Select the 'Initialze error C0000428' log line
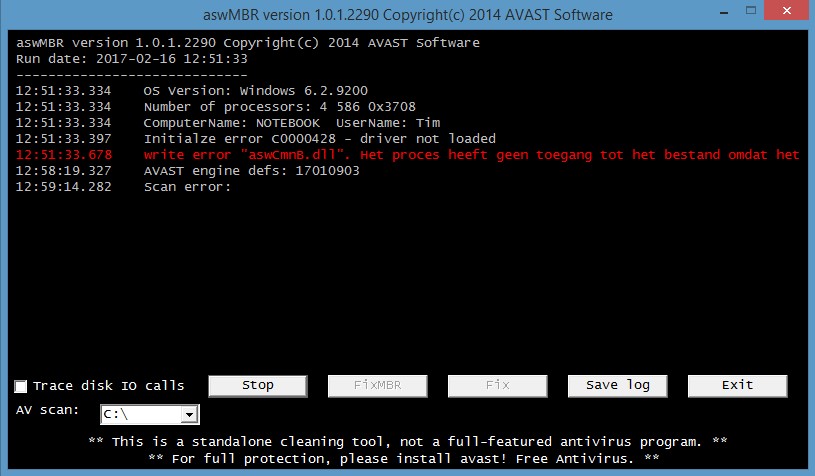 coord(256,139)
